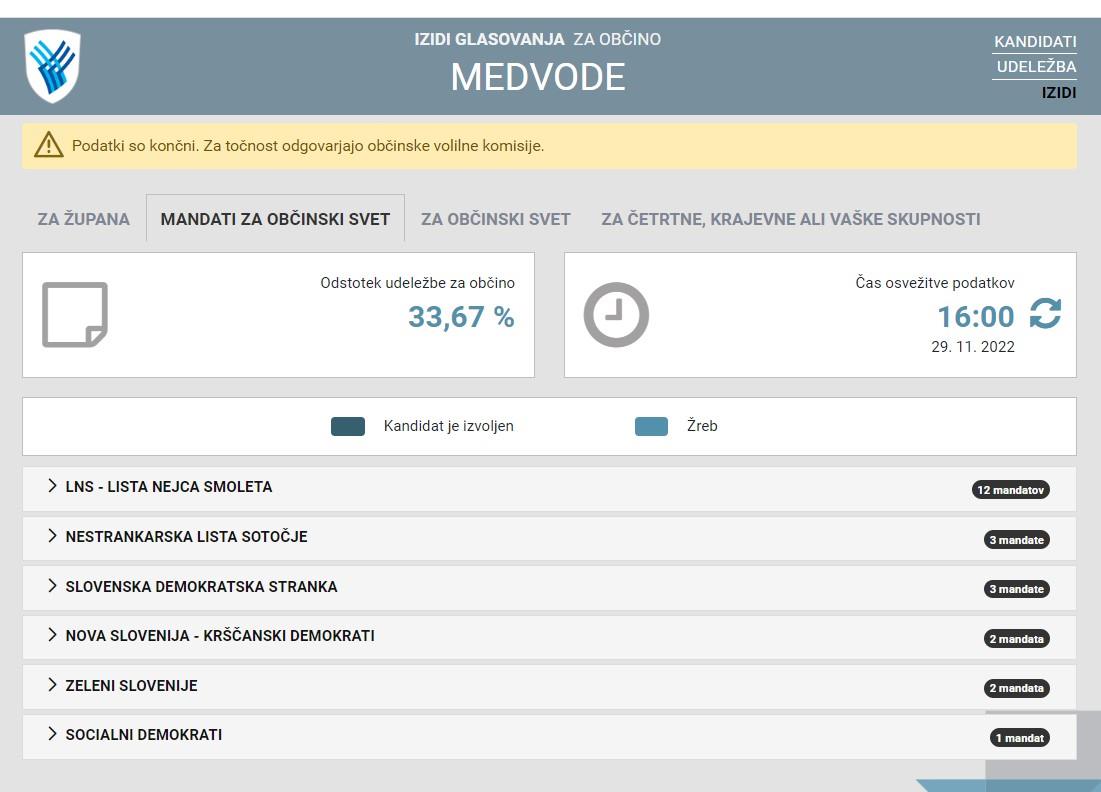Open the UDELEŽBA link in header
Viewport: 1101px width, 792px height.
[x=1036, y=67]
